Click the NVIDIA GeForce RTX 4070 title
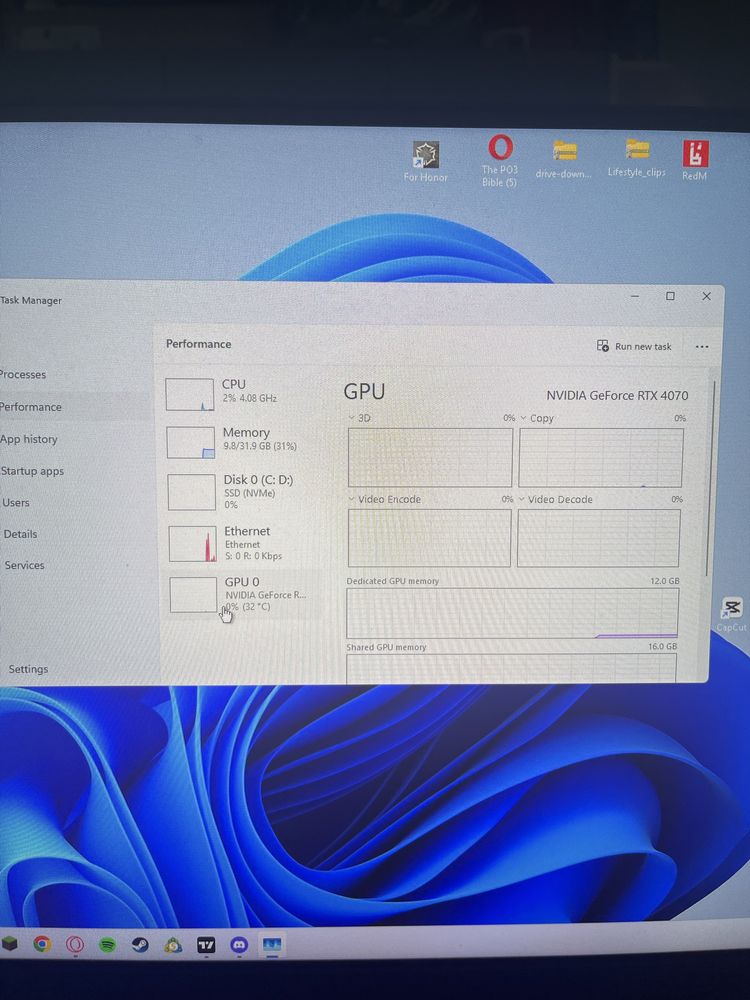This screenshot has height=1000, width=750. [x=617, y=395]
